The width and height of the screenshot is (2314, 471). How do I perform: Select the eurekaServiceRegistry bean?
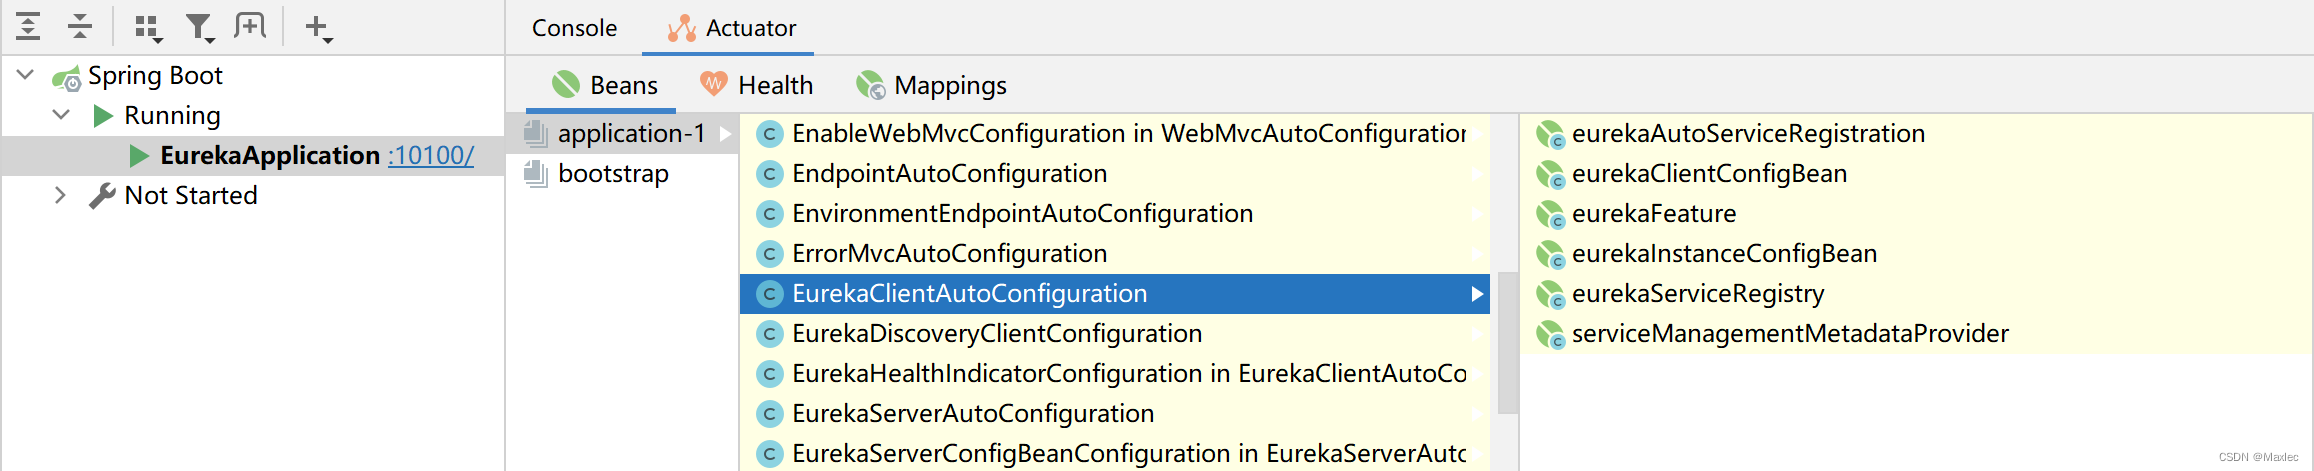point(1917,294)
